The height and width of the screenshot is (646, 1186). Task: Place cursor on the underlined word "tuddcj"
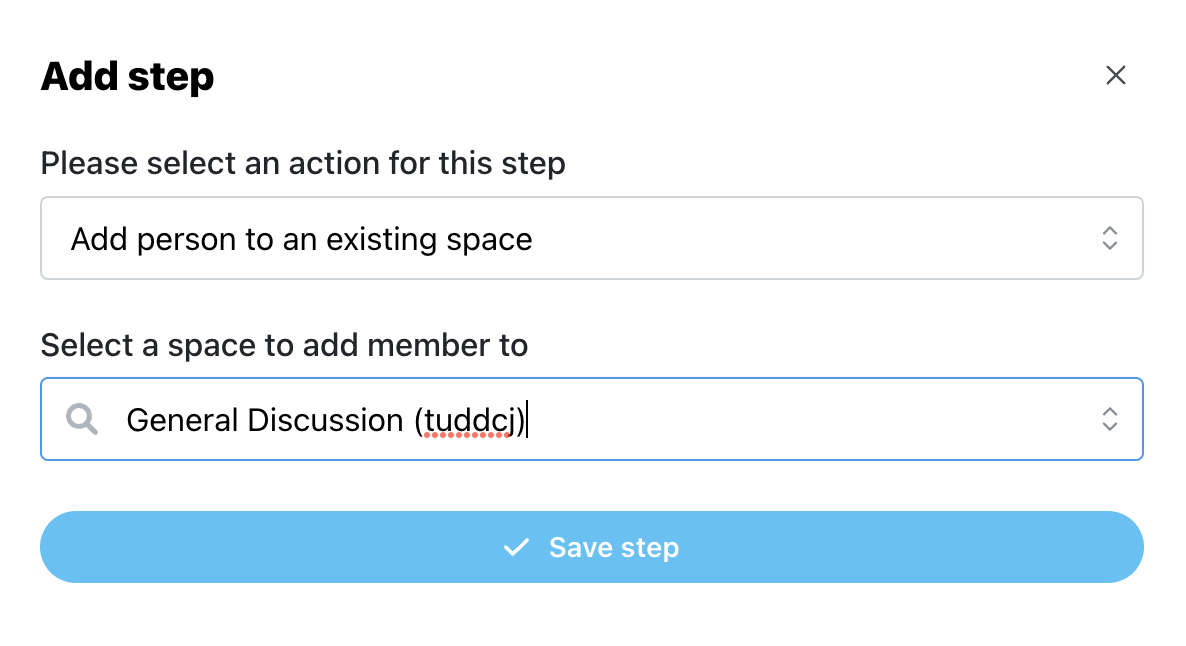coord(468,421)
